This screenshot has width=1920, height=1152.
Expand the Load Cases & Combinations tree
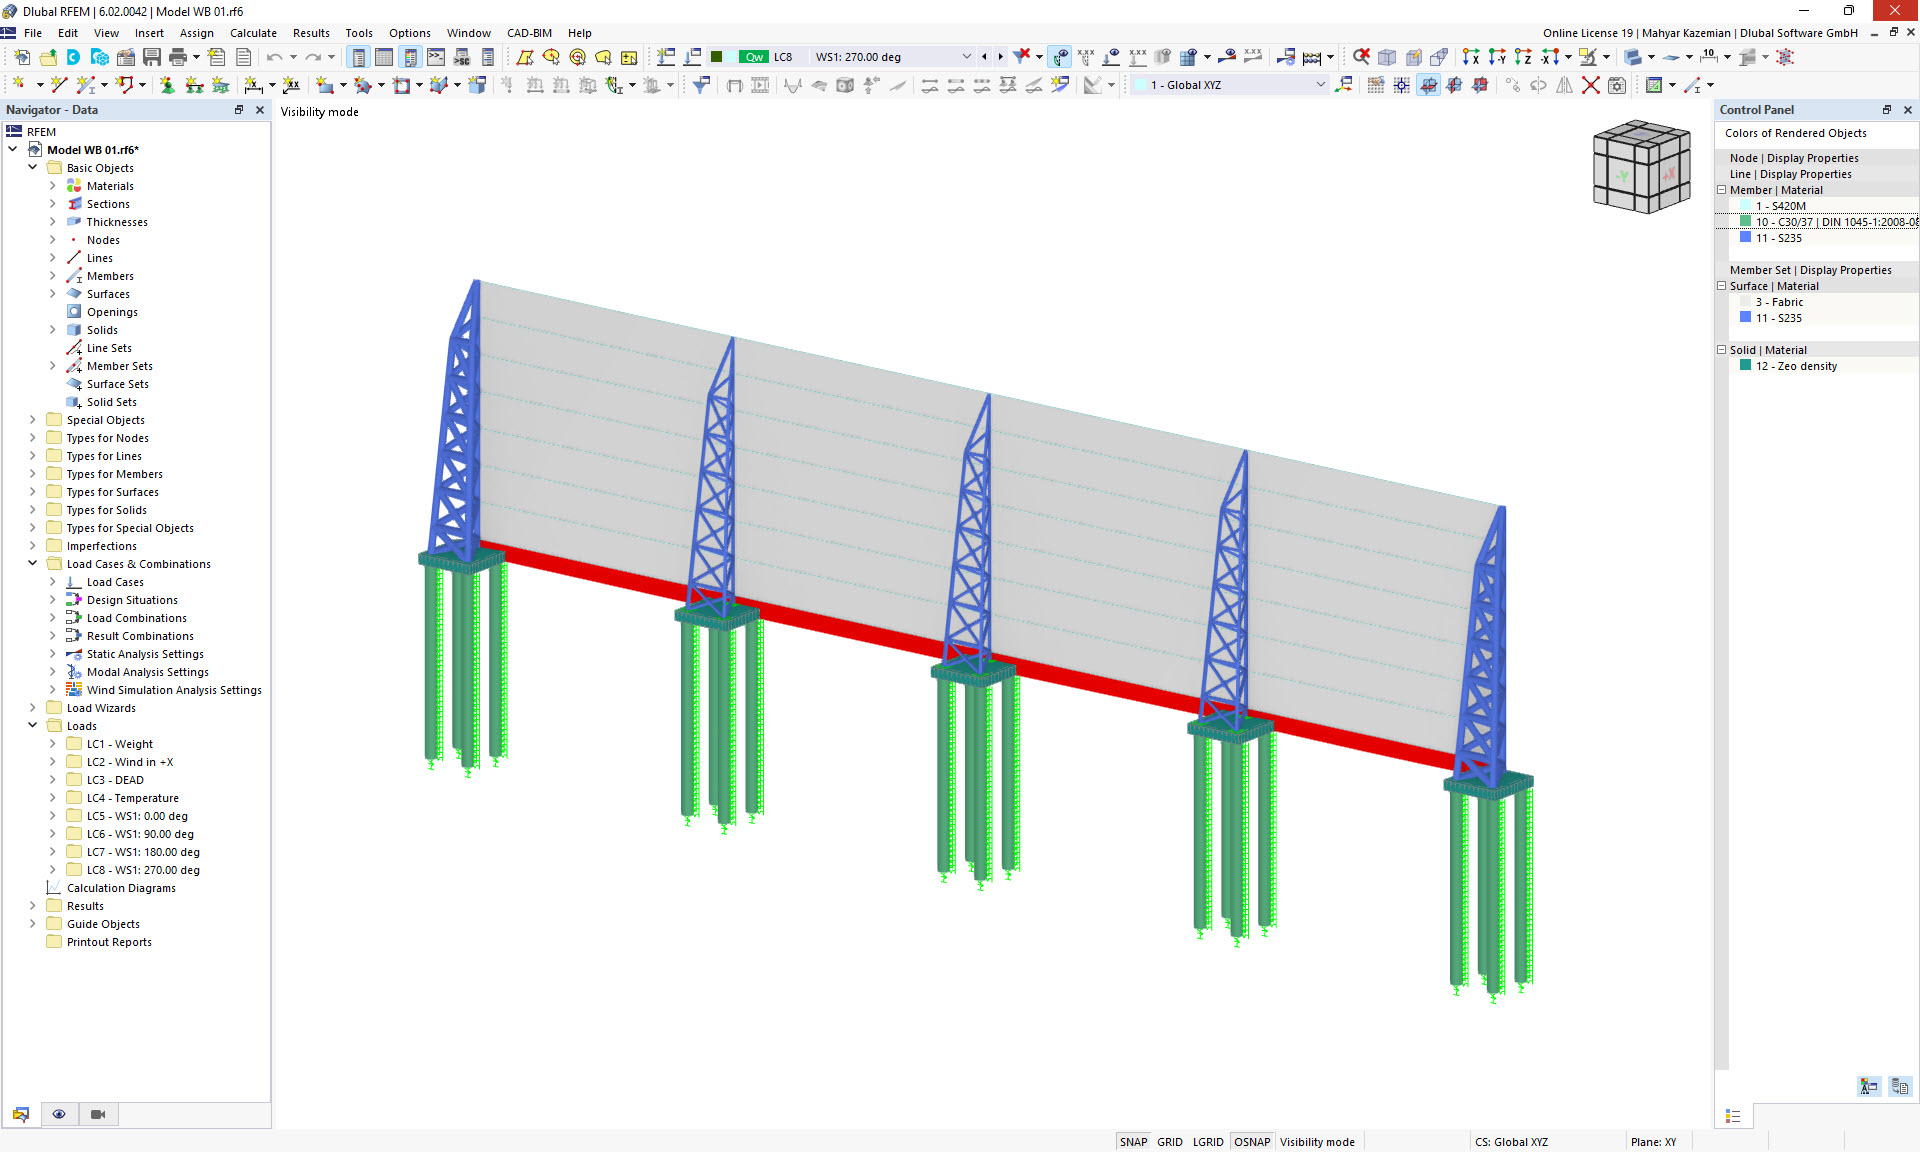[x=30, y=564]
